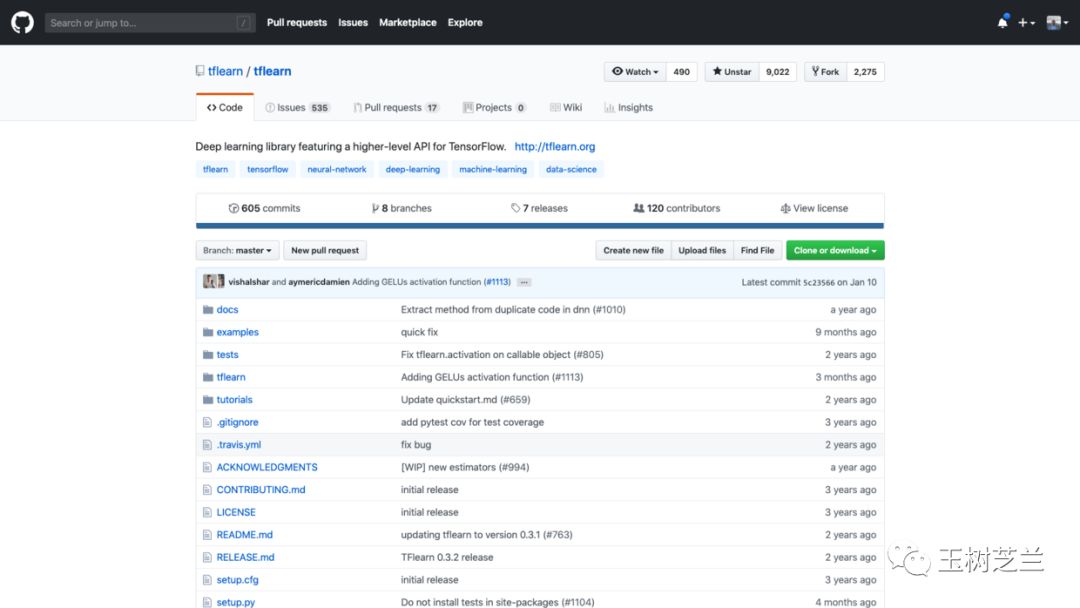This screenshot has height=608, width=1080.
Task: Open Explore in top navigation
Action: 465,23
